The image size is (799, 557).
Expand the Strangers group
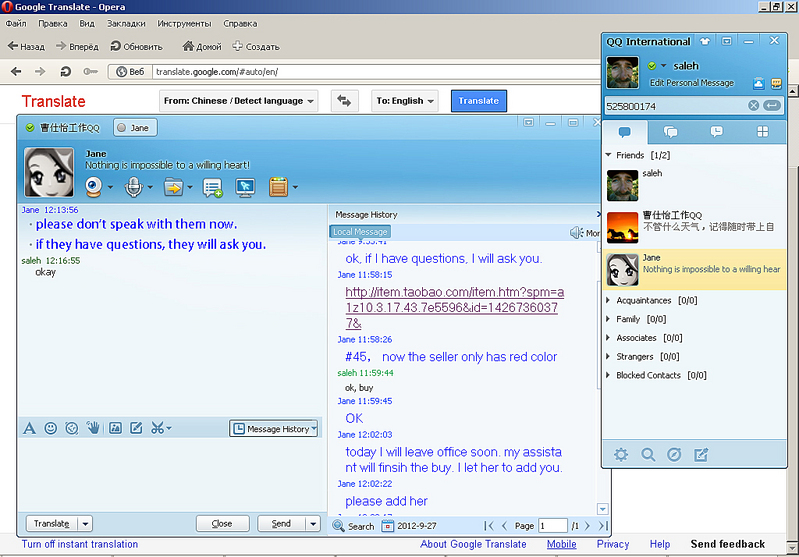point(608,356)
